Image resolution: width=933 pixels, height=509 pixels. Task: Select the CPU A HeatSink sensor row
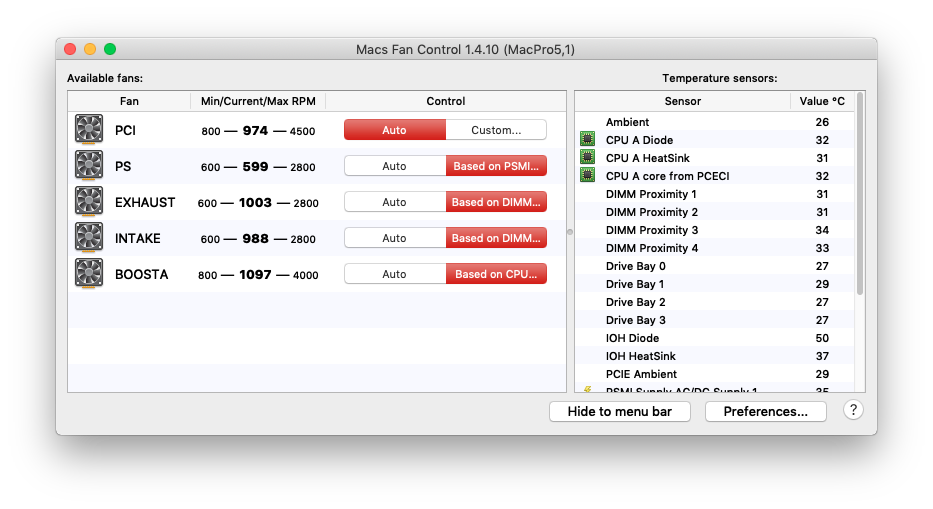click(x=715, y=158)
